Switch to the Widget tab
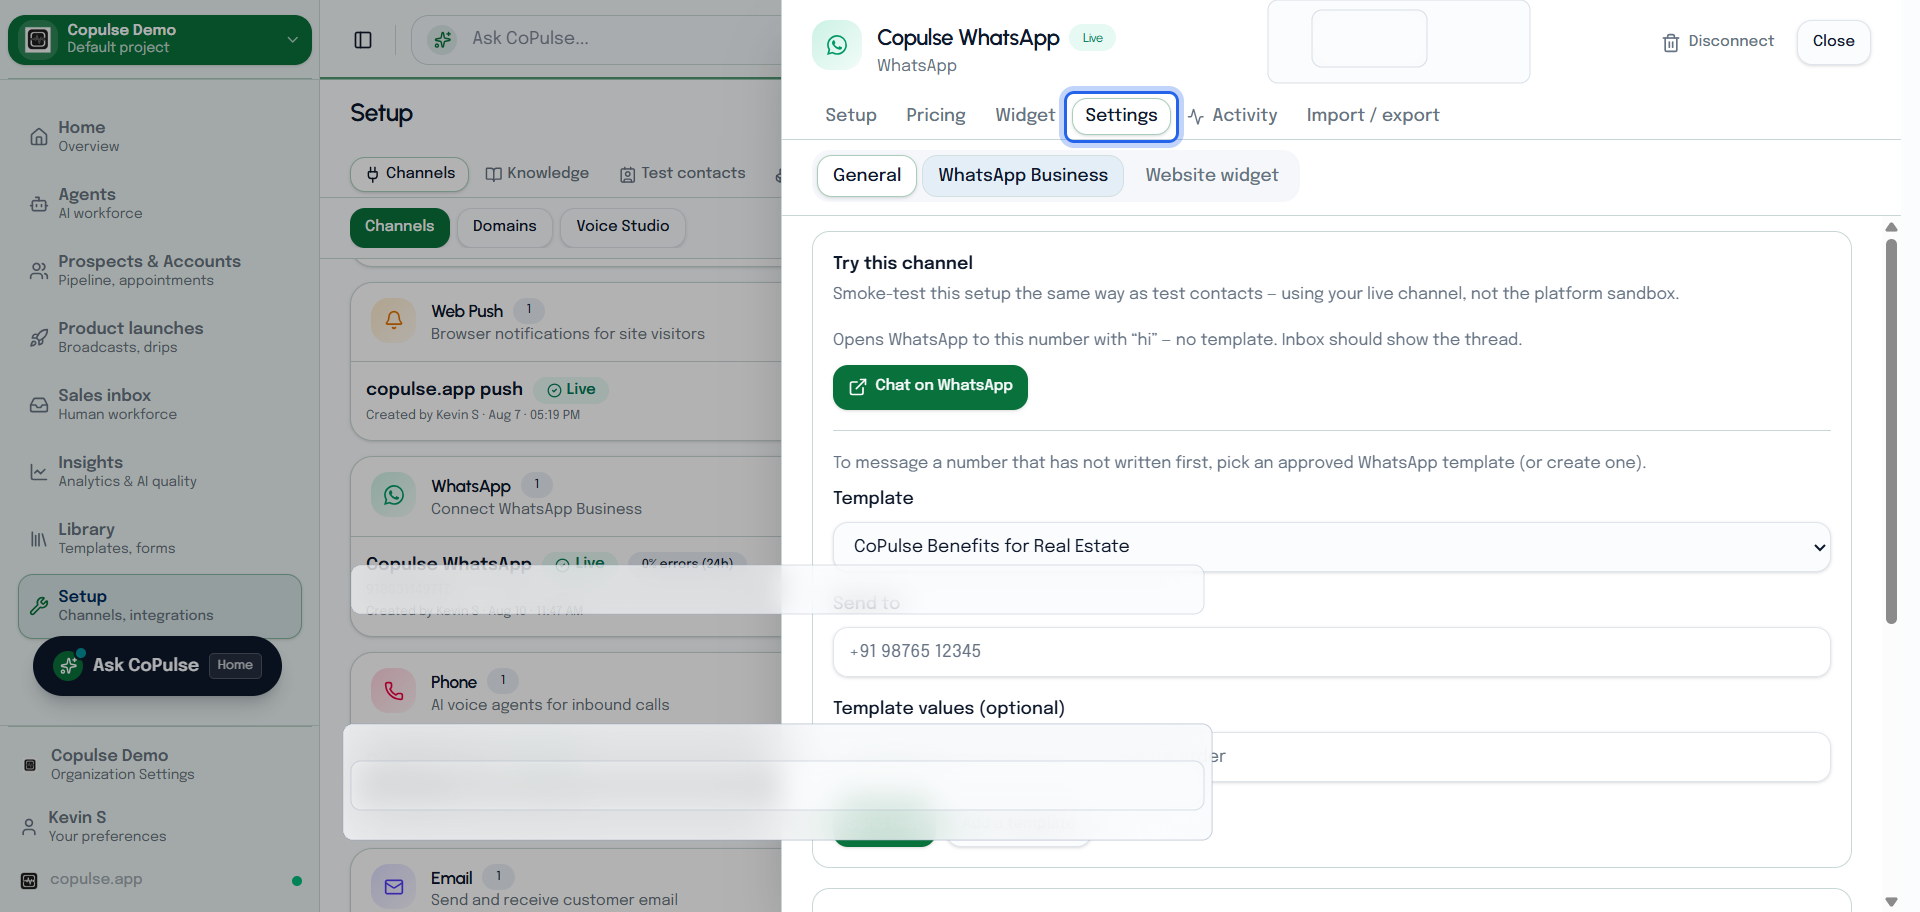Viewport: 1920px width, 912px height. click(x=1025, y=116)
